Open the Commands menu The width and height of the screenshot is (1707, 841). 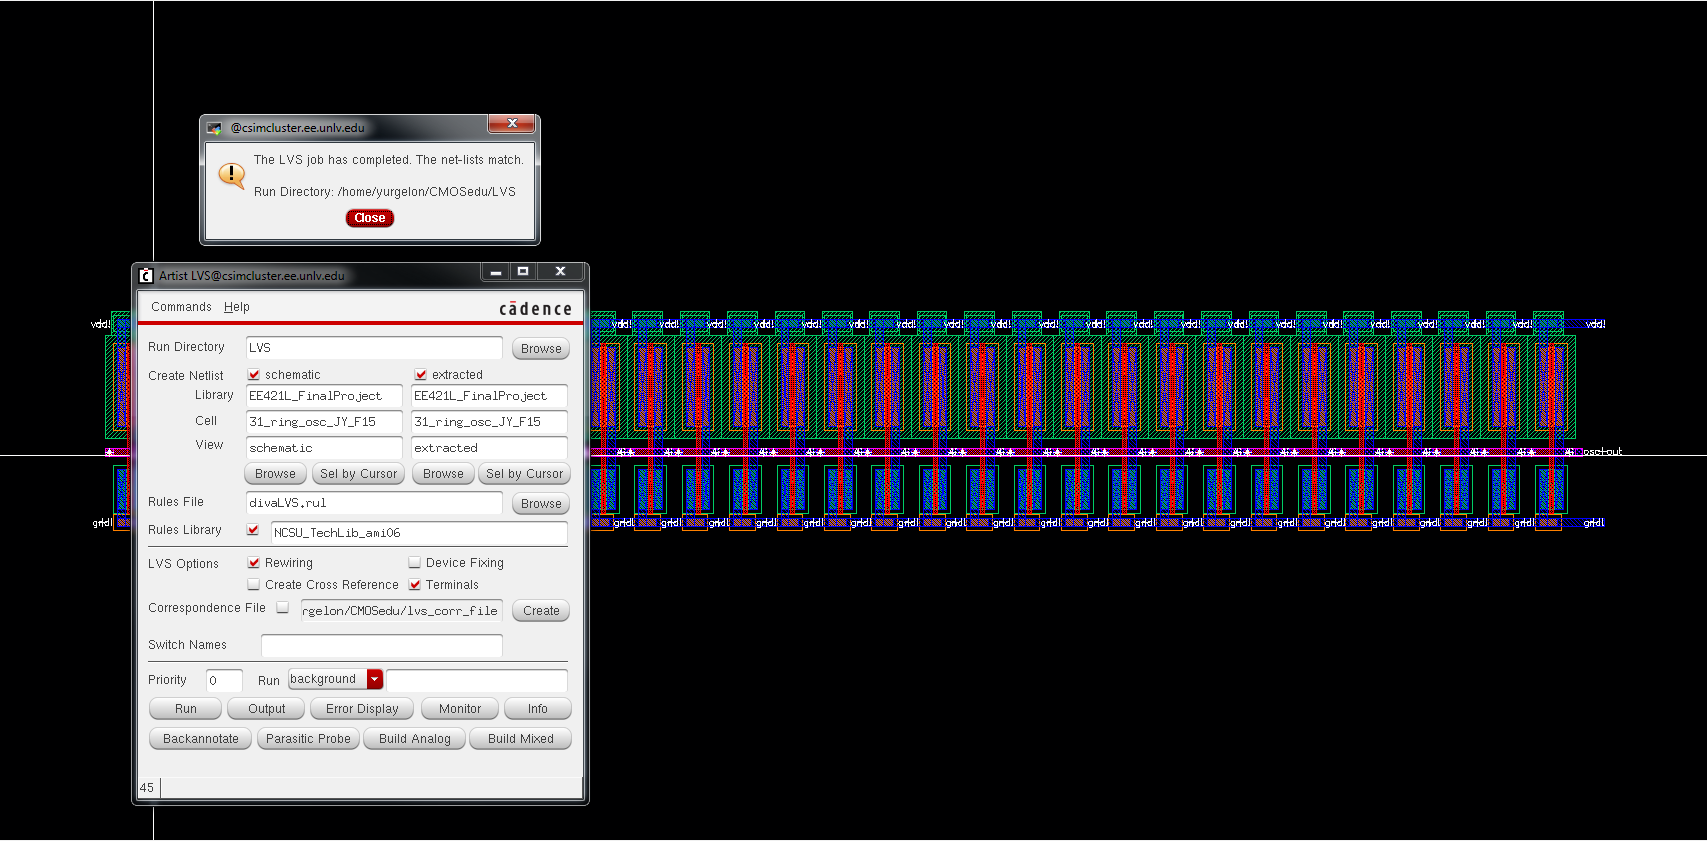(181, 307)
